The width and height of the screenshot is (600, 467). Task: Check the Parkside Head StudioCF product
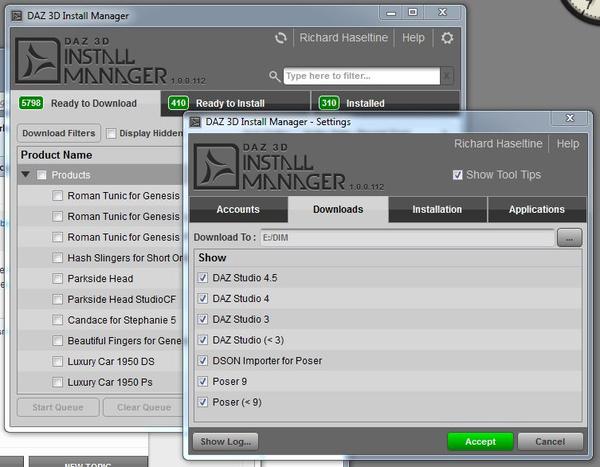click(x=57, y=299)
